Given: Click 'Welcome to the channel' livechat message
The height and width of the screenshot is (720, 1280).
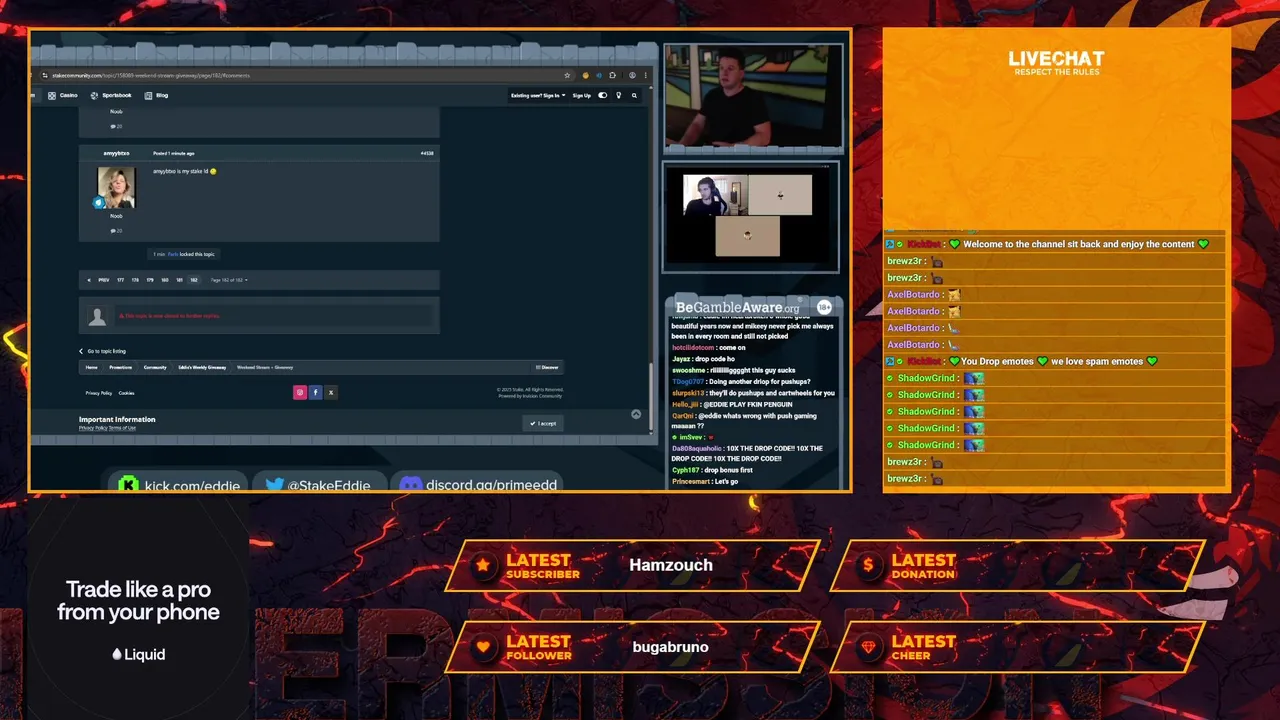Looking at the screenshot, I should tap(1055, 244).
